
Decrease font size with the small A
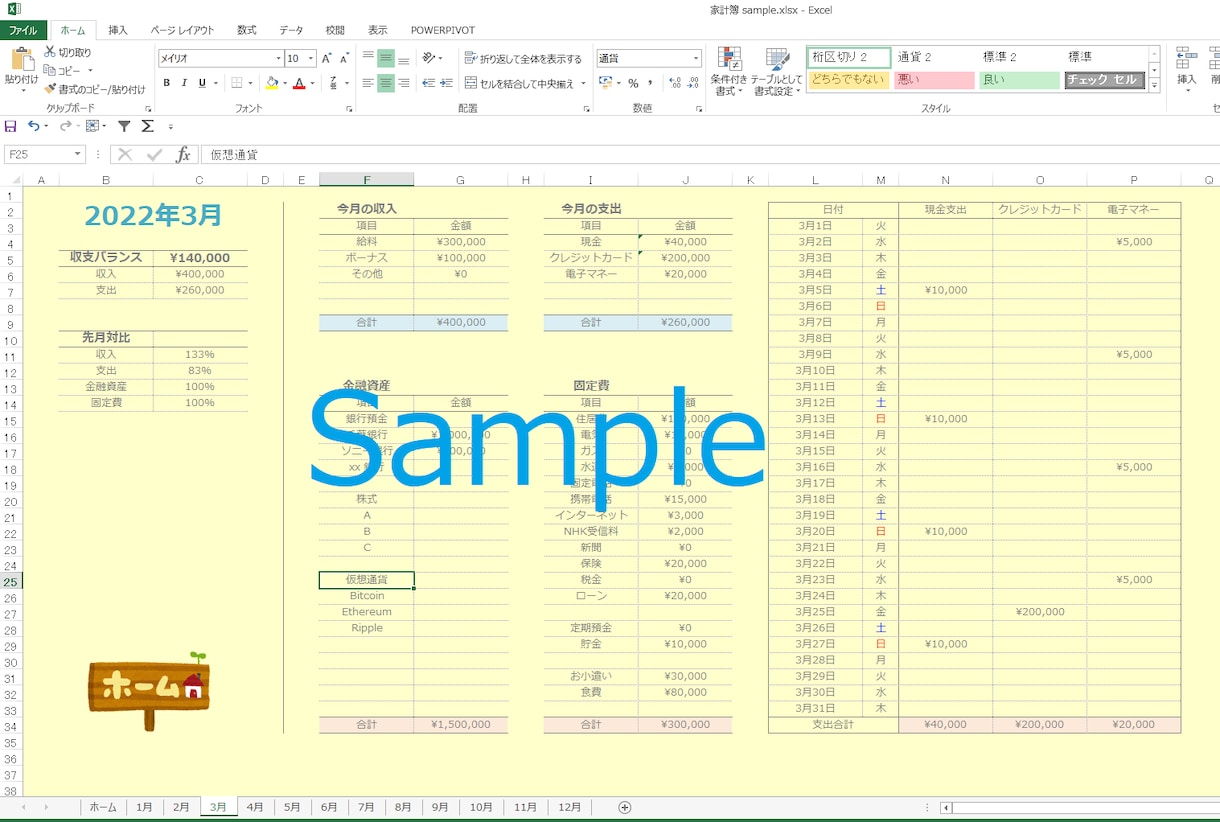(343, 59)
